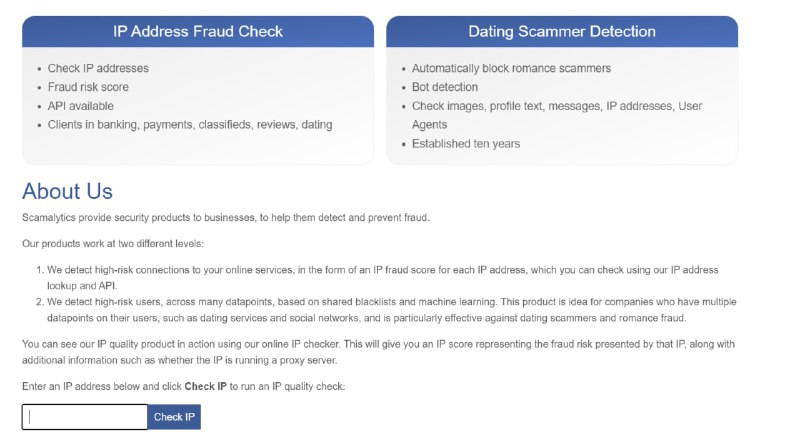Screen dimensions: 800x441
Task: Click the About Us heading
Action: coord(67,191)
